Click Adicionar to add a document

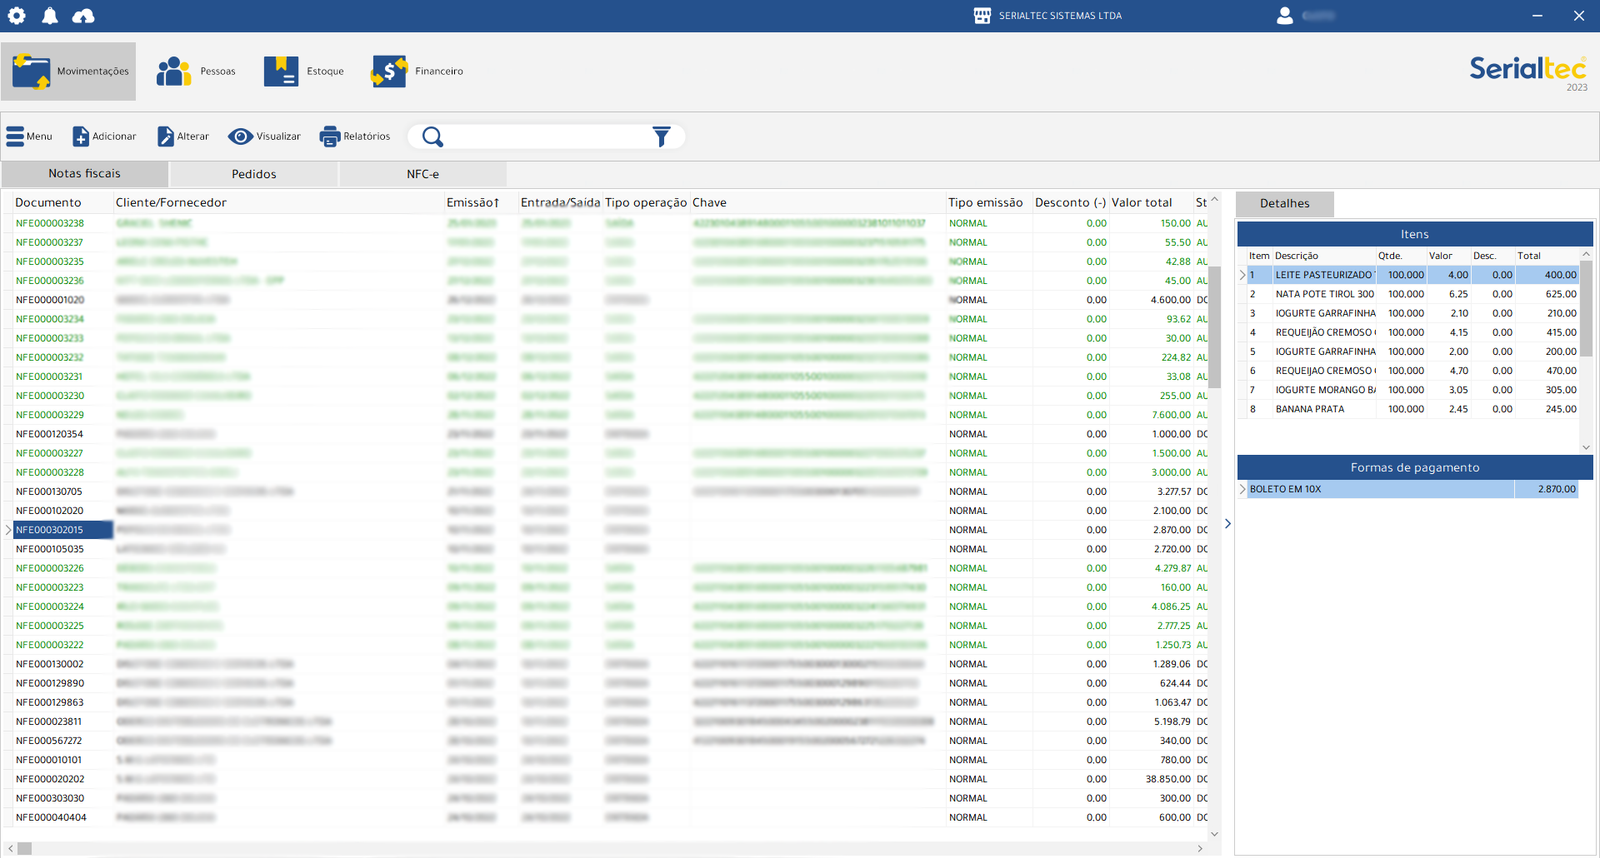(104, 136)
